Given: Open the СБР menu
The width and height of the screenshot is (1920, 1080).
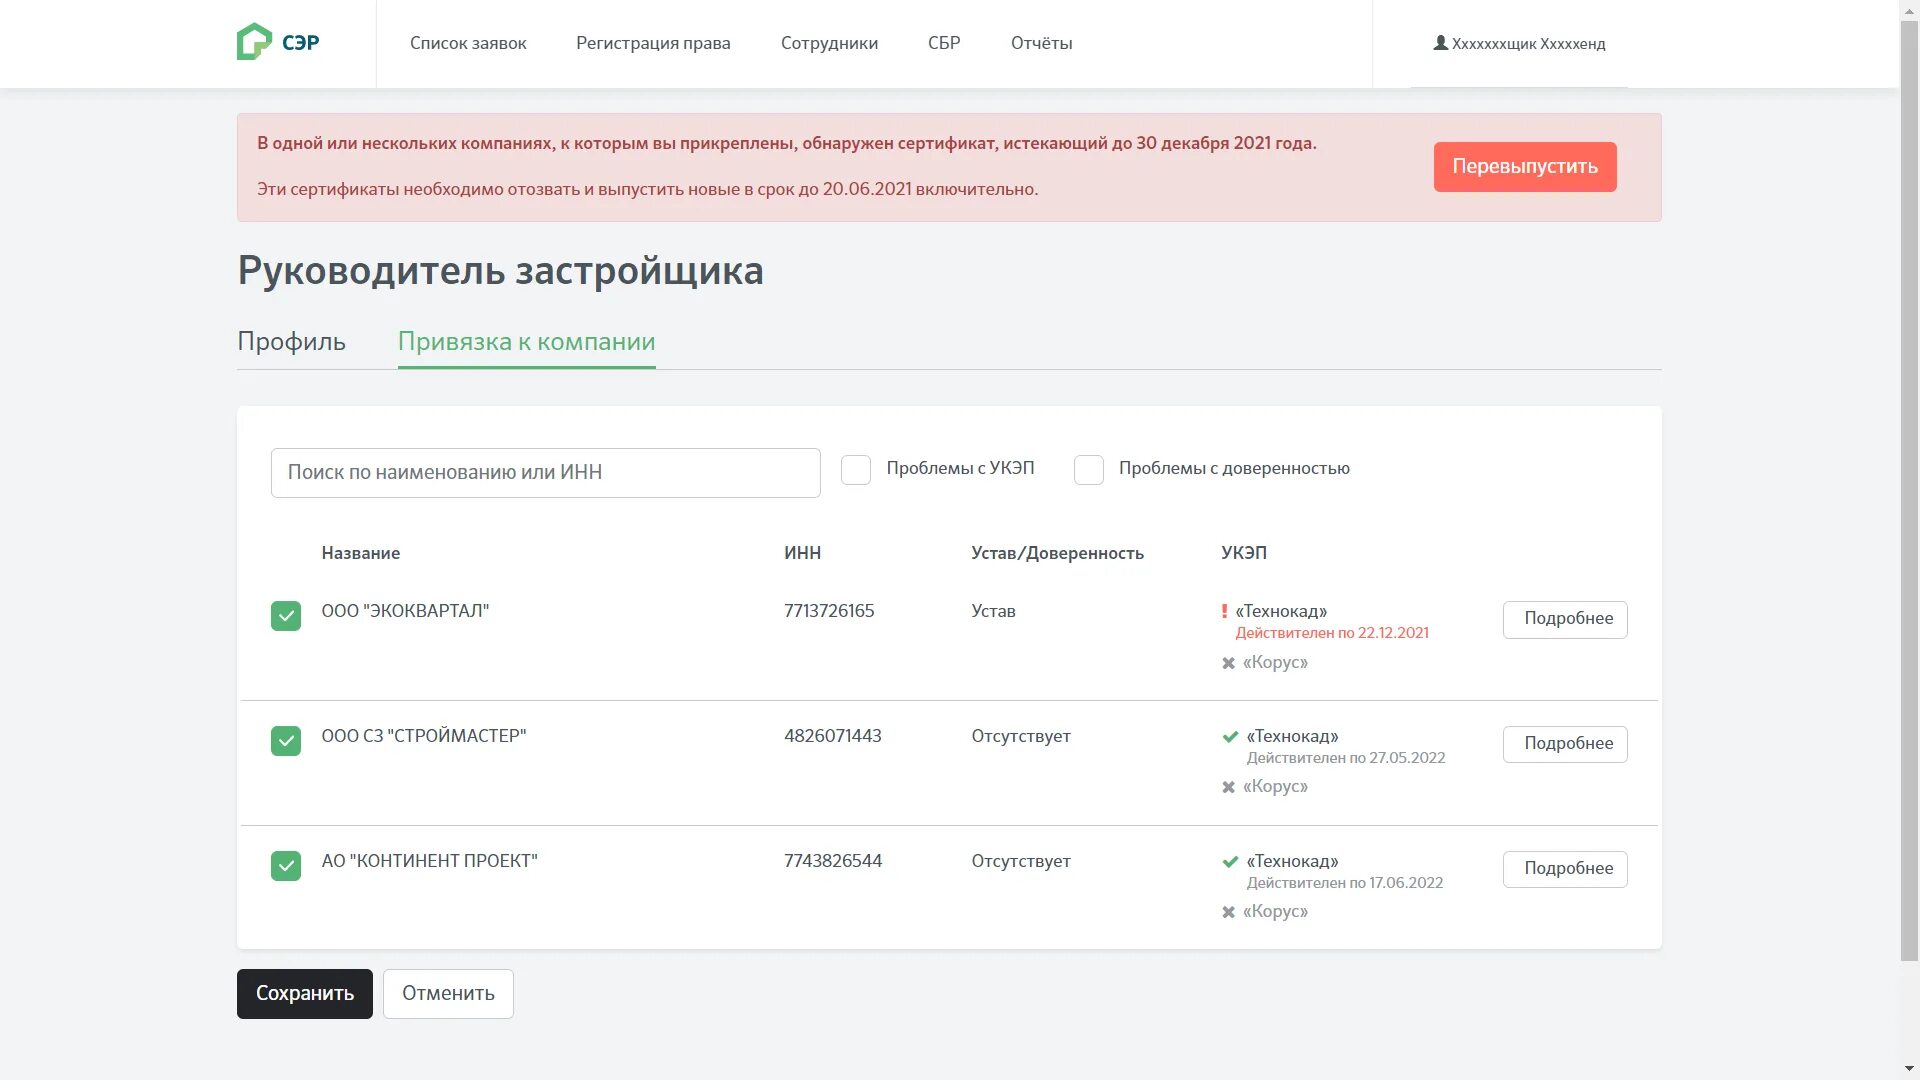Looking at the screenshot, I should pyautogui.click(x=944, y=43).
